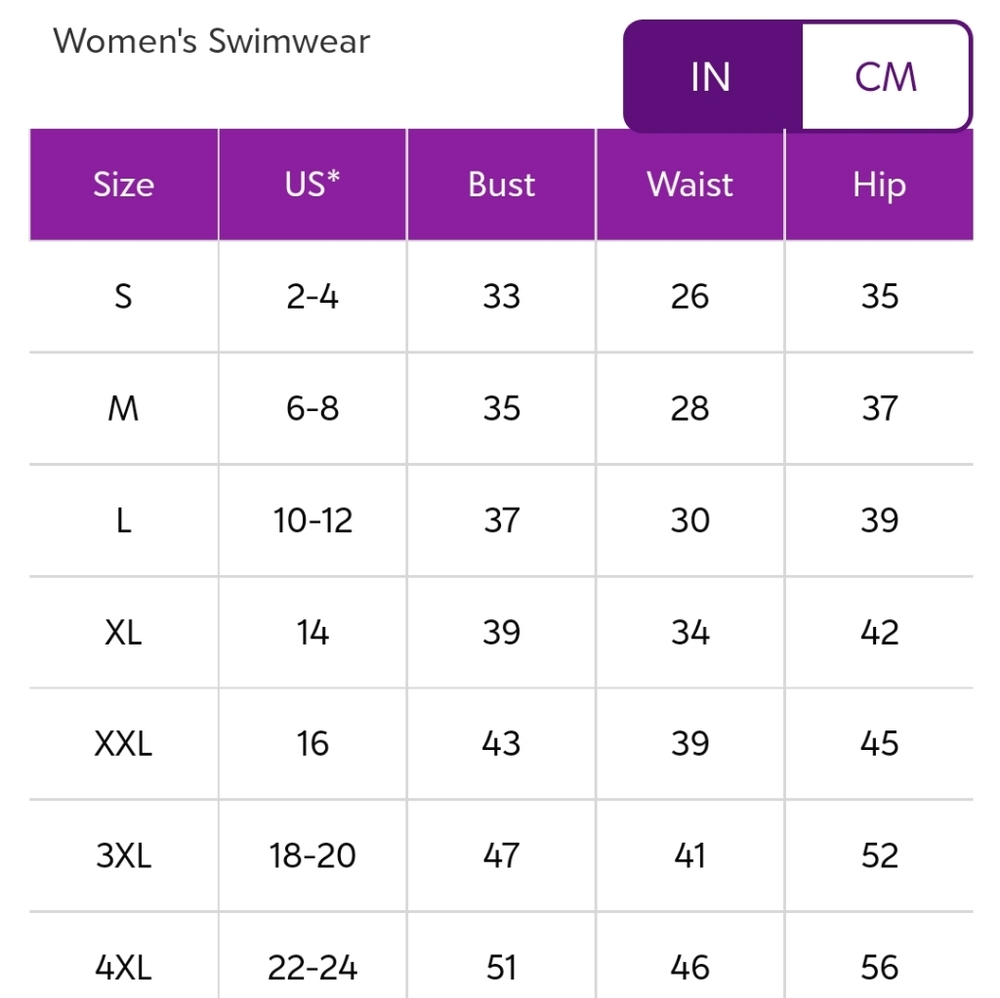This screenshot has height=998, width=1000.
Task: Click the 6-8 US size cell
Action: [312, 408]
